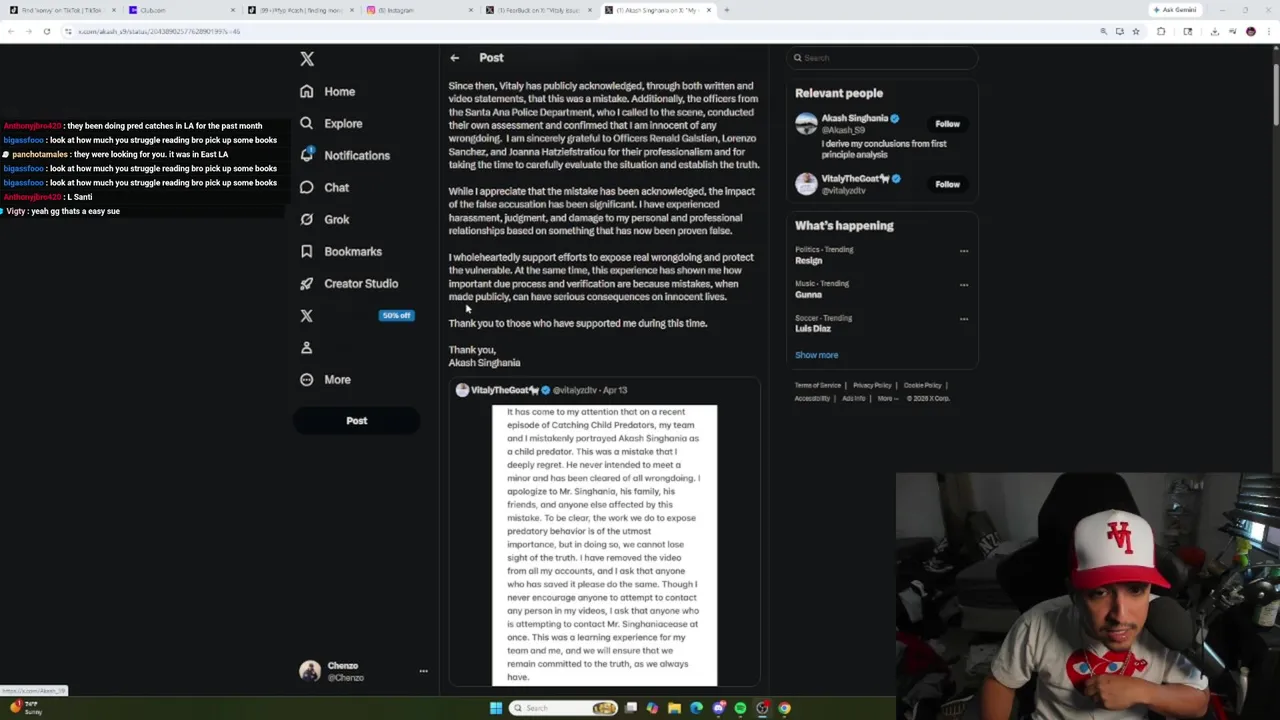1280x720 pixels.
Task: Click Show more under What's happening
Action: click(817, 355)
